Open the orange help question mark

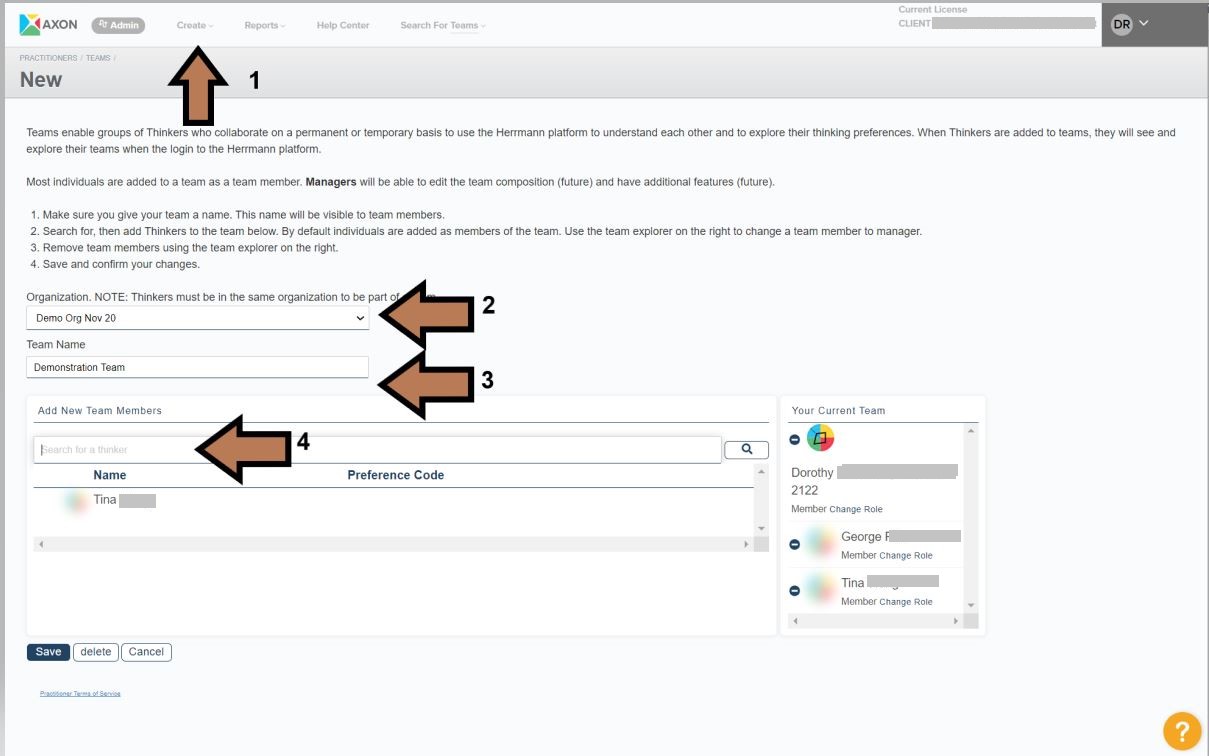point(1181,729)
